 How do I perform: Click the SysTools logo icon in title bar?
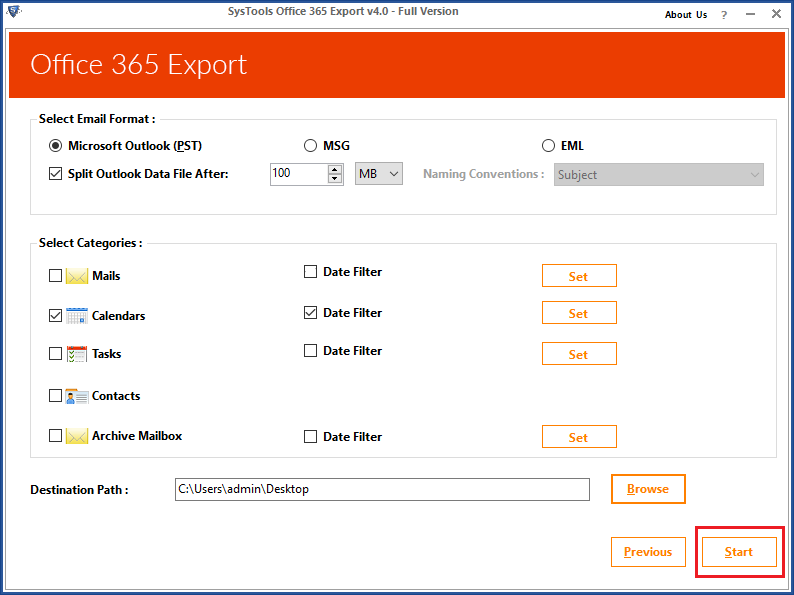14,11
